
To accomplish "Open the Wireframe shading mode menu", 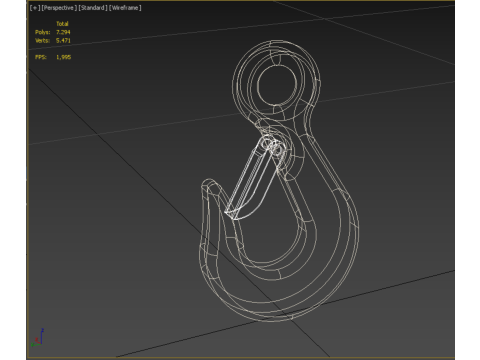I will 125,8.
